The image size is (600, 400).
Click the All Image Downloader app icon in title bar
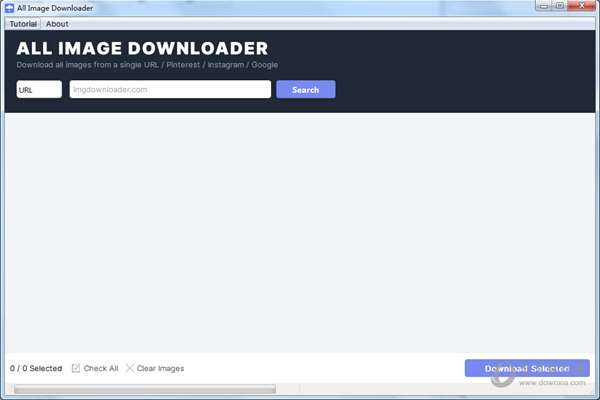point(10,8)
